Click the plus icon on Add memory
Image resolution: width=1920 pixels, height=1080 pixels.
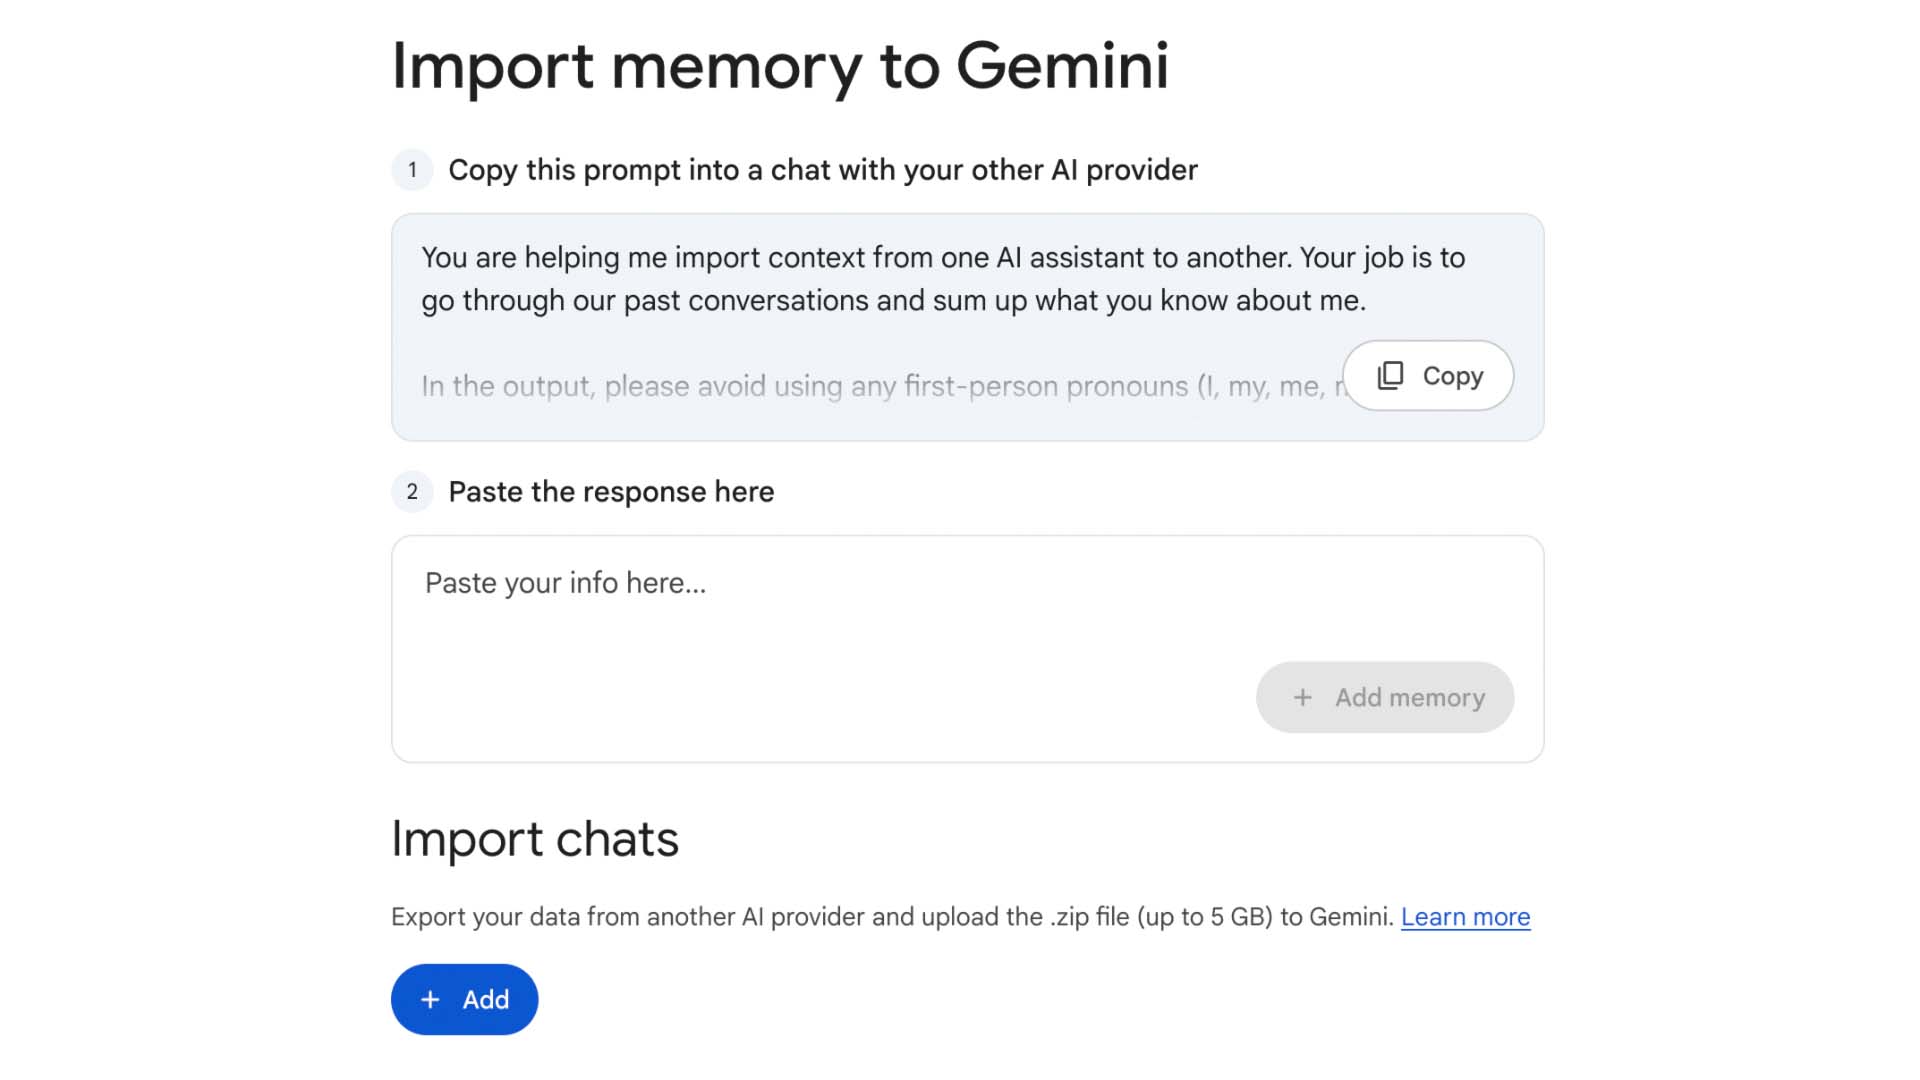point(1302,698)
